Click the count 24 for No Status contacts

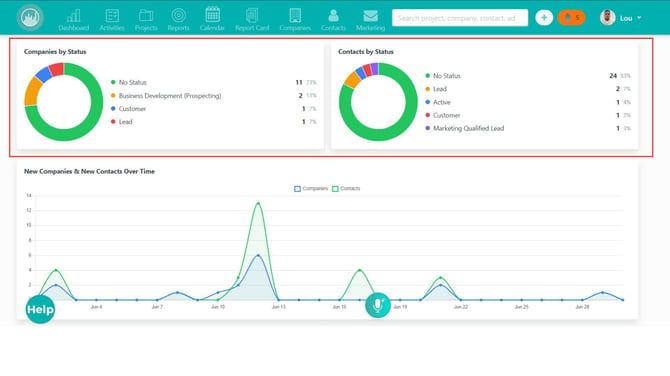click(x=613, y=76)
